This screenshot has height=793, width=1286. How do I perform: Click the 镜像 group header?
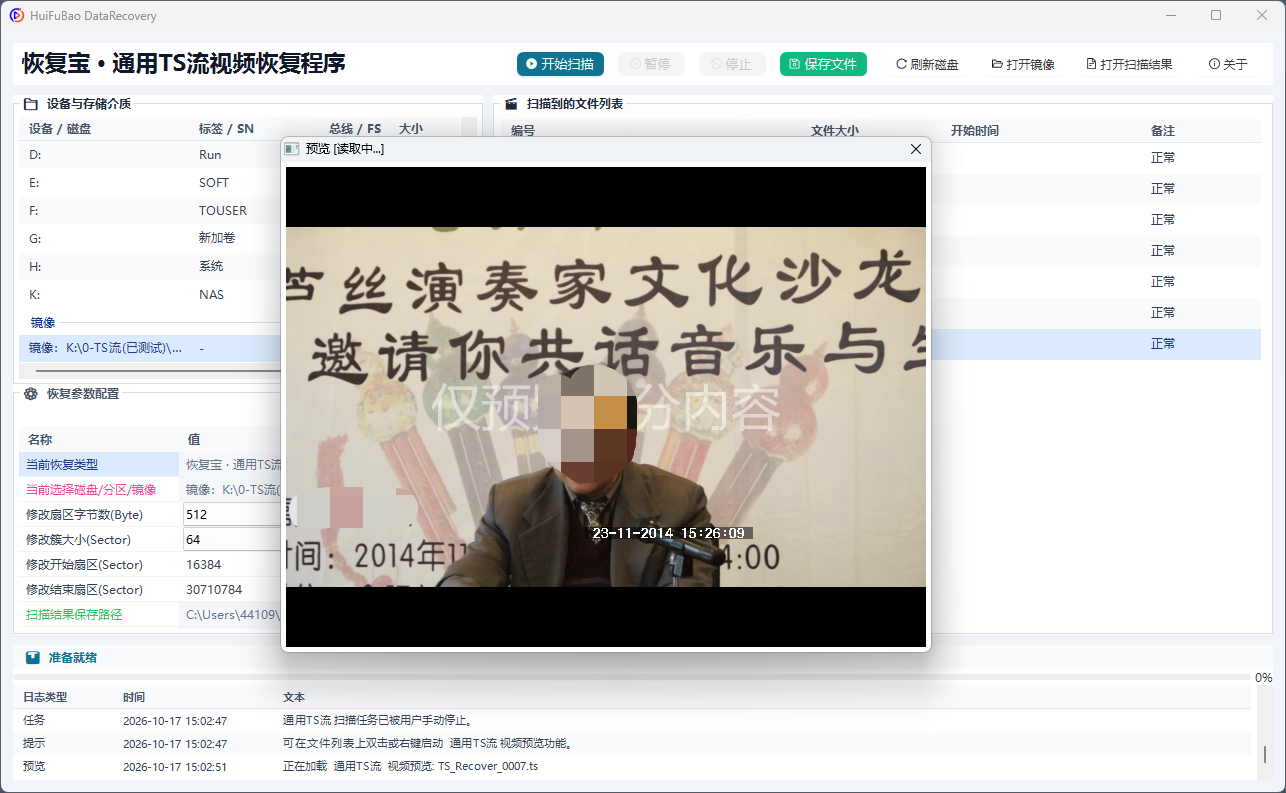[43, 323]
